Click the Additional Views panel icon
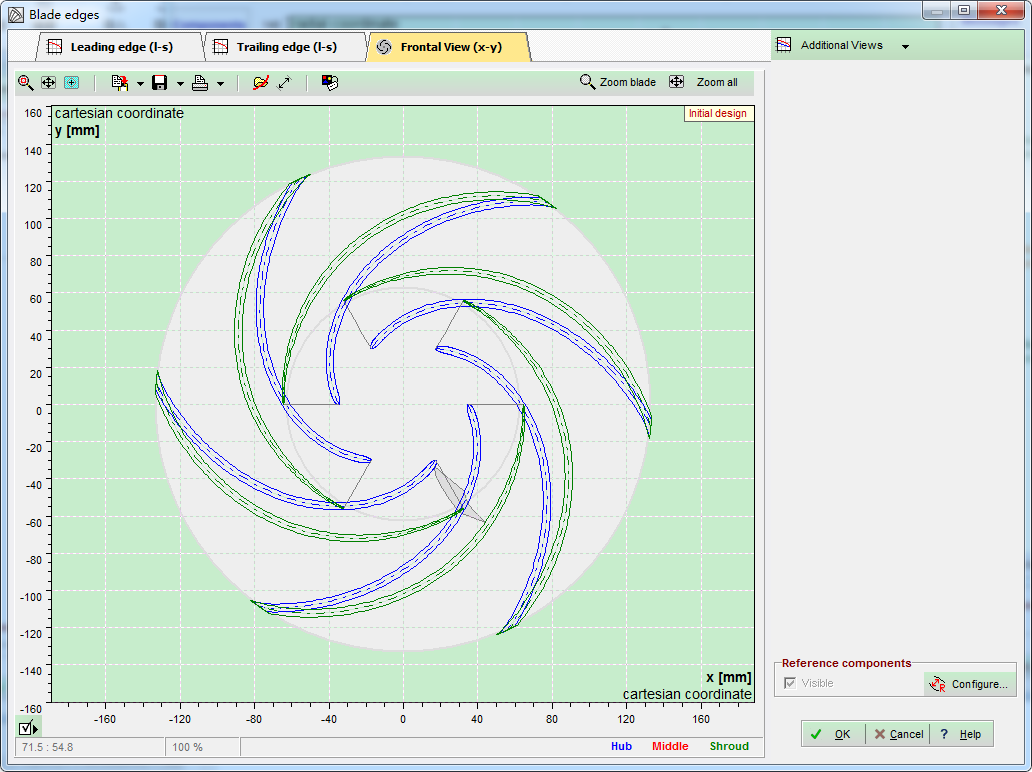The image size is (1032, 772). click(783, 45)
